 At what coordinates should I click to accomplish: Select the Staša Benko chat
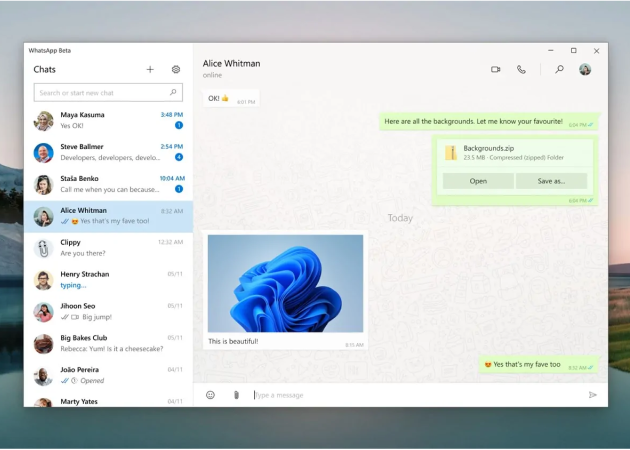point(108,185)
